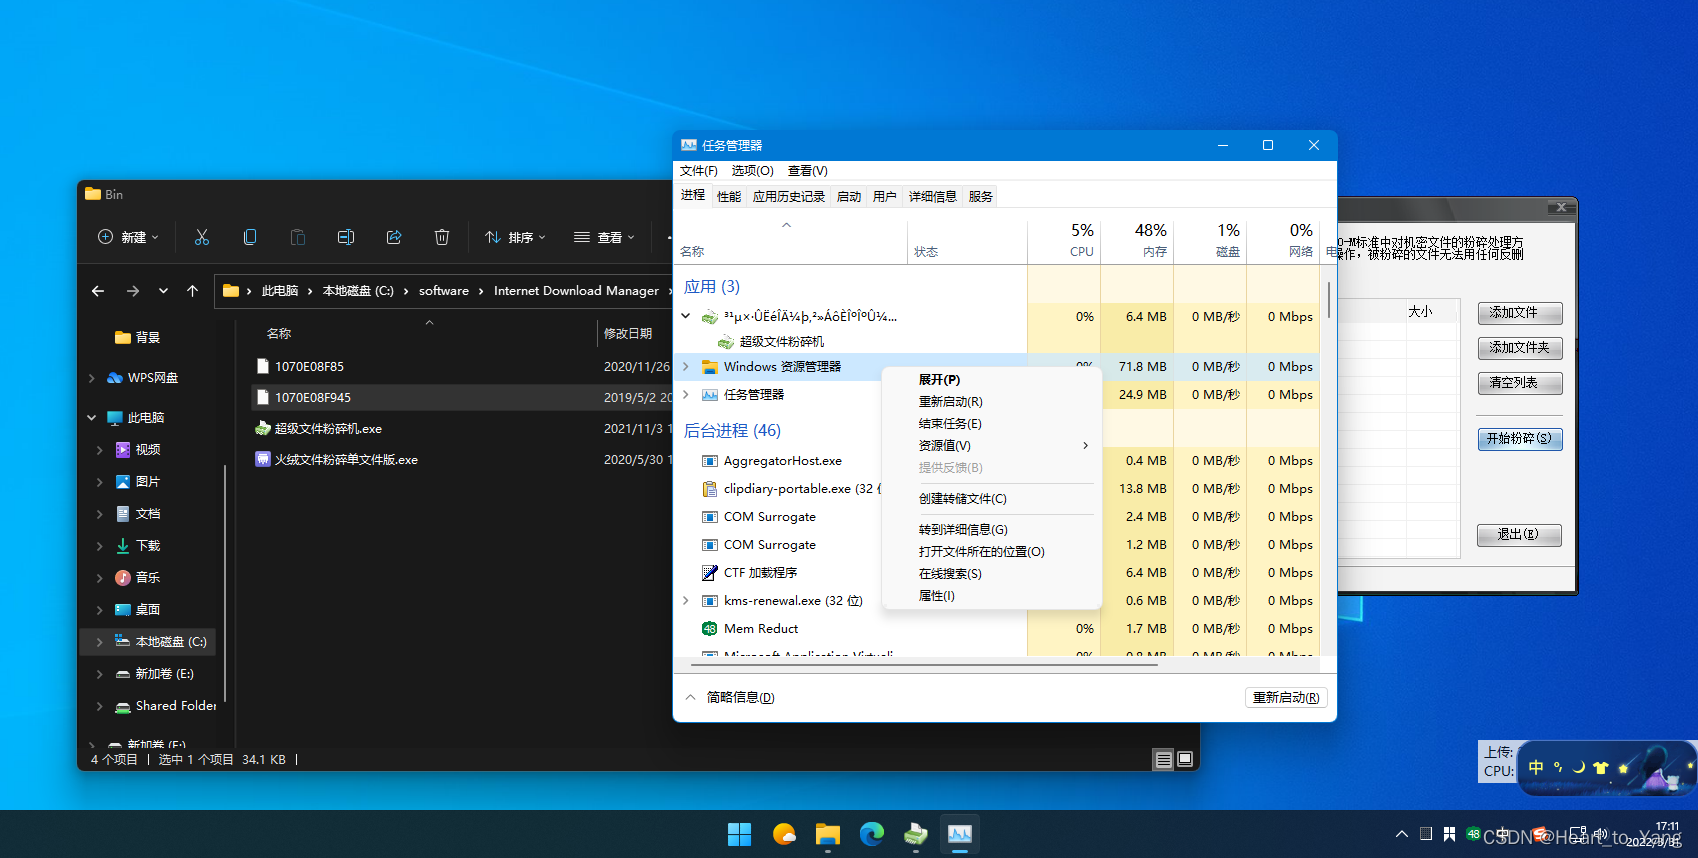The width and height of the screenshot is (1698, 858).
Task: Expand the WPS网盘 tree node
Action: tap(92, 378)
